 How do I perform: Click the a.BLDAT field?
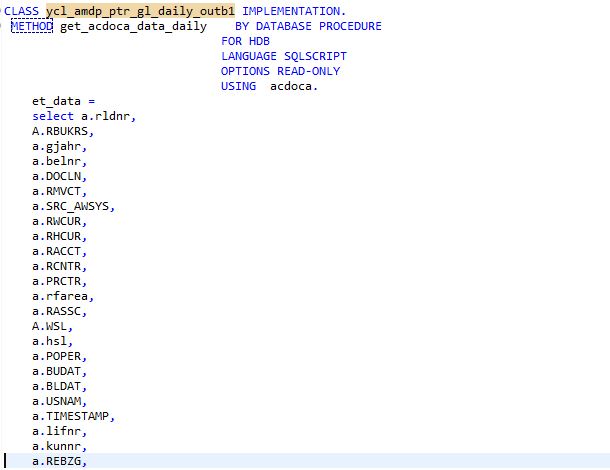(60, 386)
